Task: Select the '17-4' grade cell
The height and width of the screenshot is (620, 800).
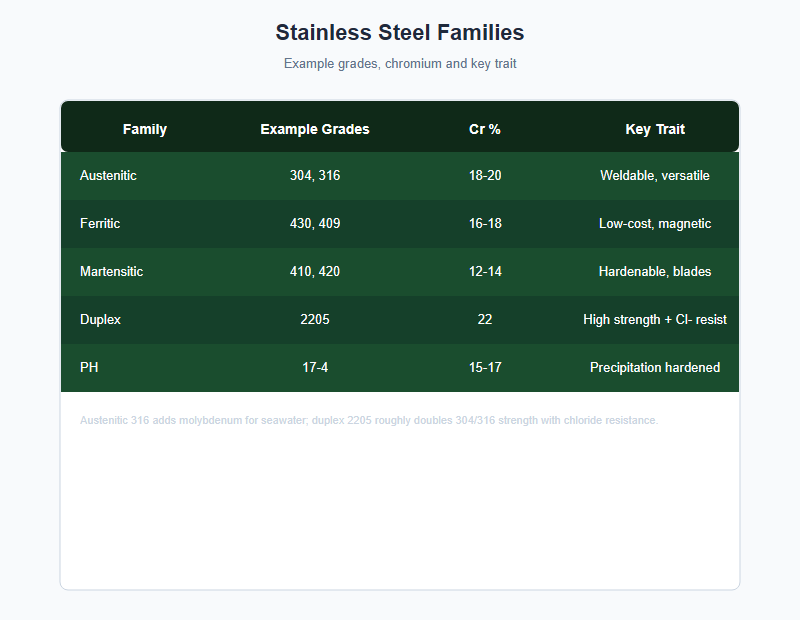Action: (x=315, y=368)
